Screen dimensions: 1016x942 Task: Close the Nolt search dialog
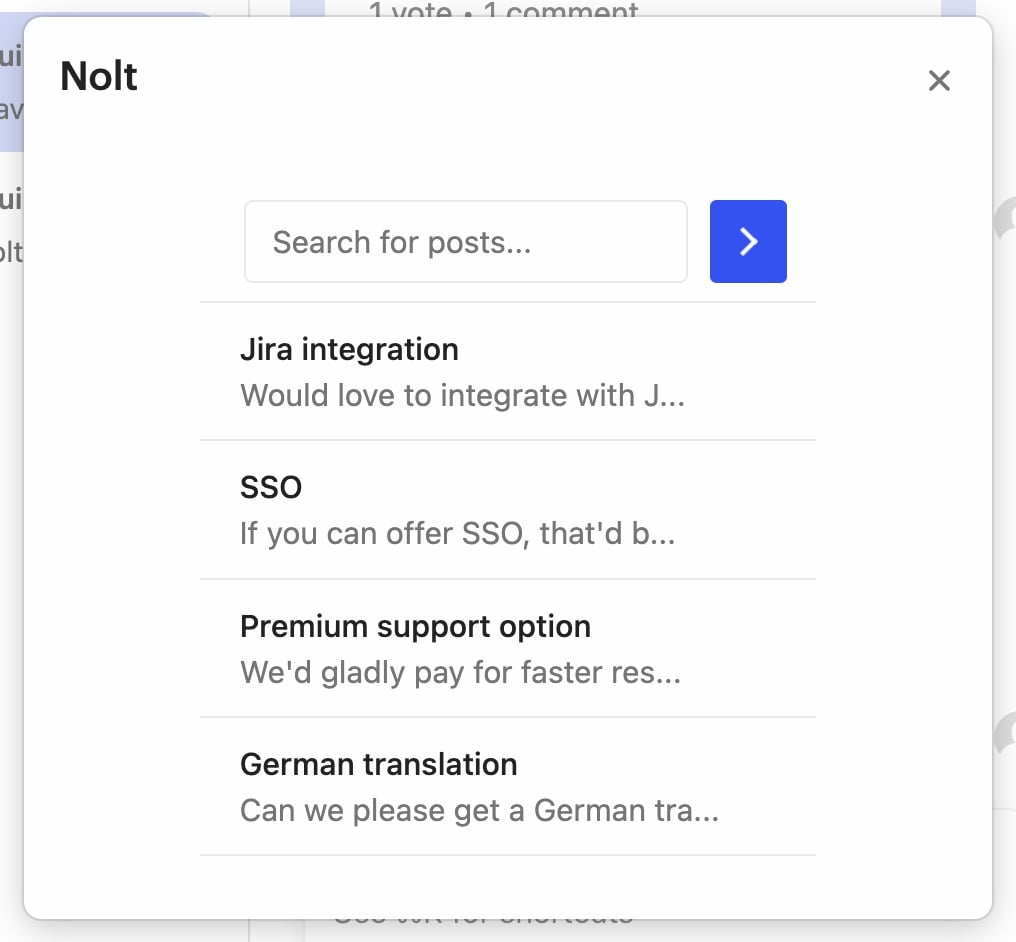[938, 80]
